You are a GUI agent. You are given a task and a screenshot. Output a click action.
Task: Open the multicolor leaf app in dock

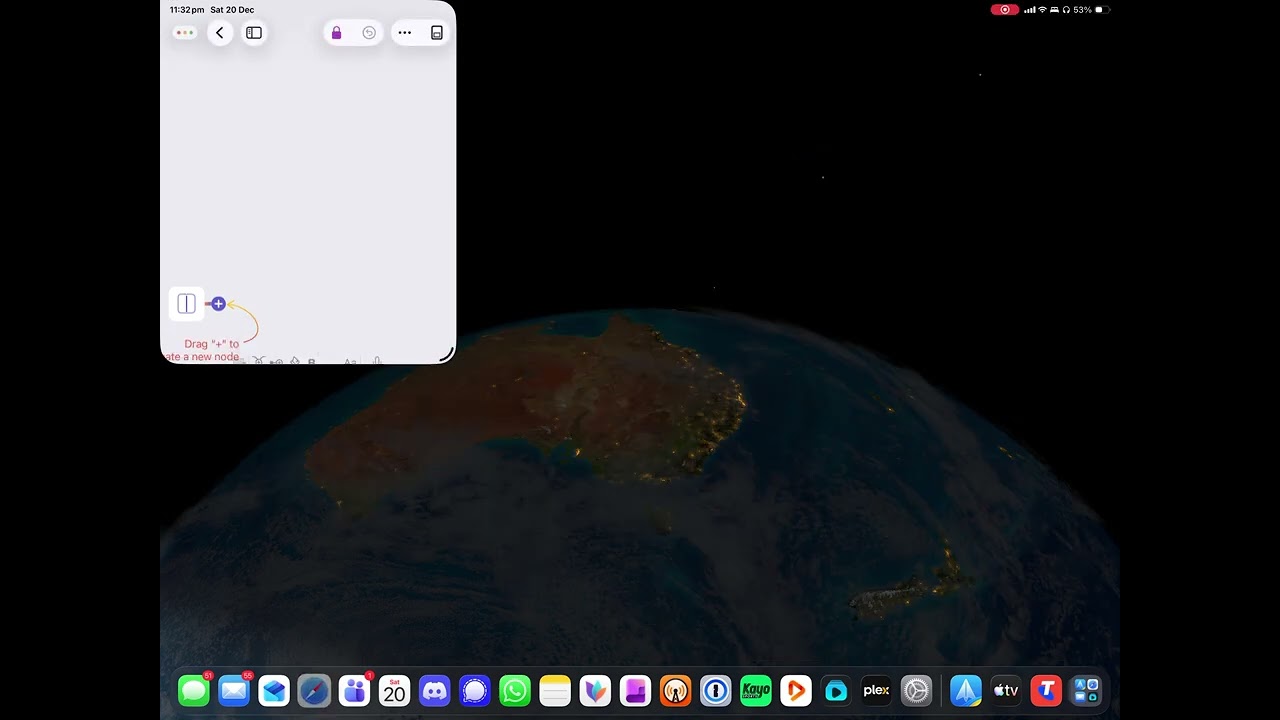(x=595, y=691)
